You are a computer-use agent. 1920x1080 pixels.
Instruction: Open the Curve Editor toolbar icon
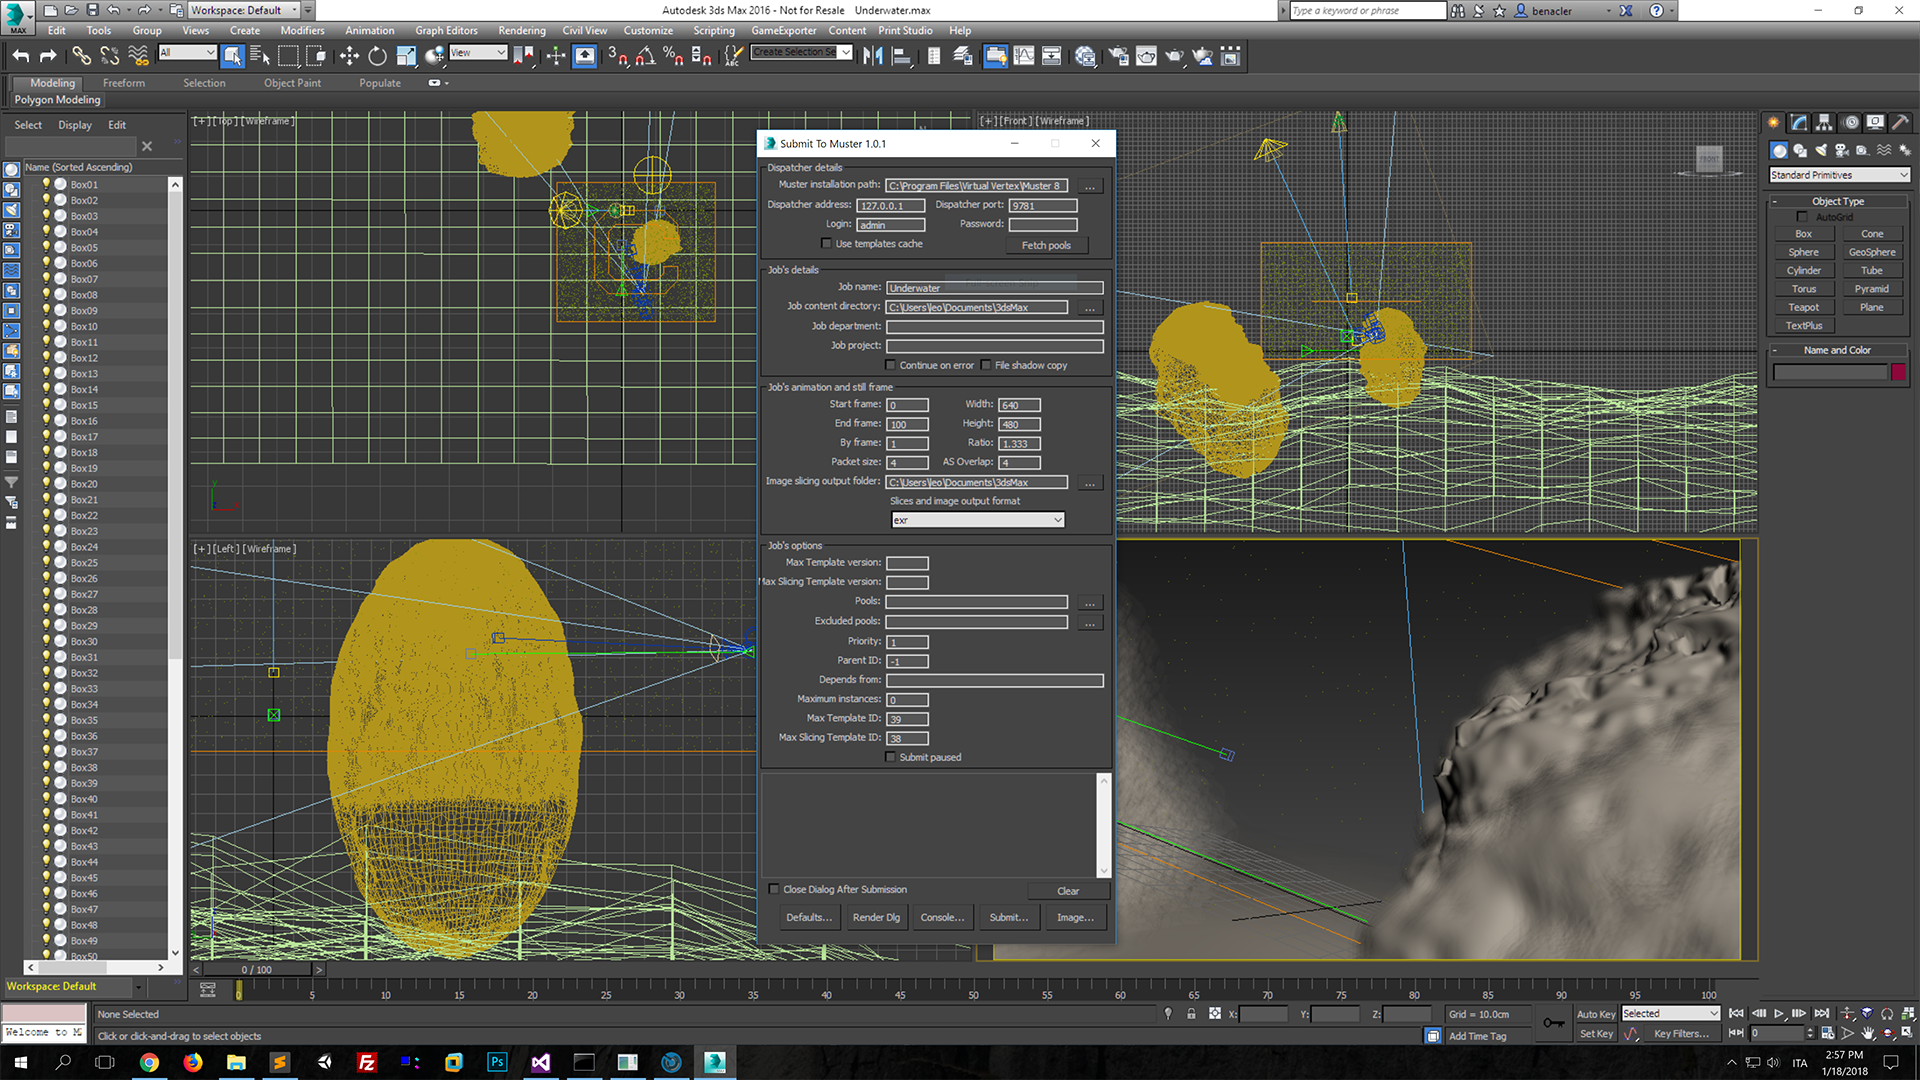pos(1024,56)
